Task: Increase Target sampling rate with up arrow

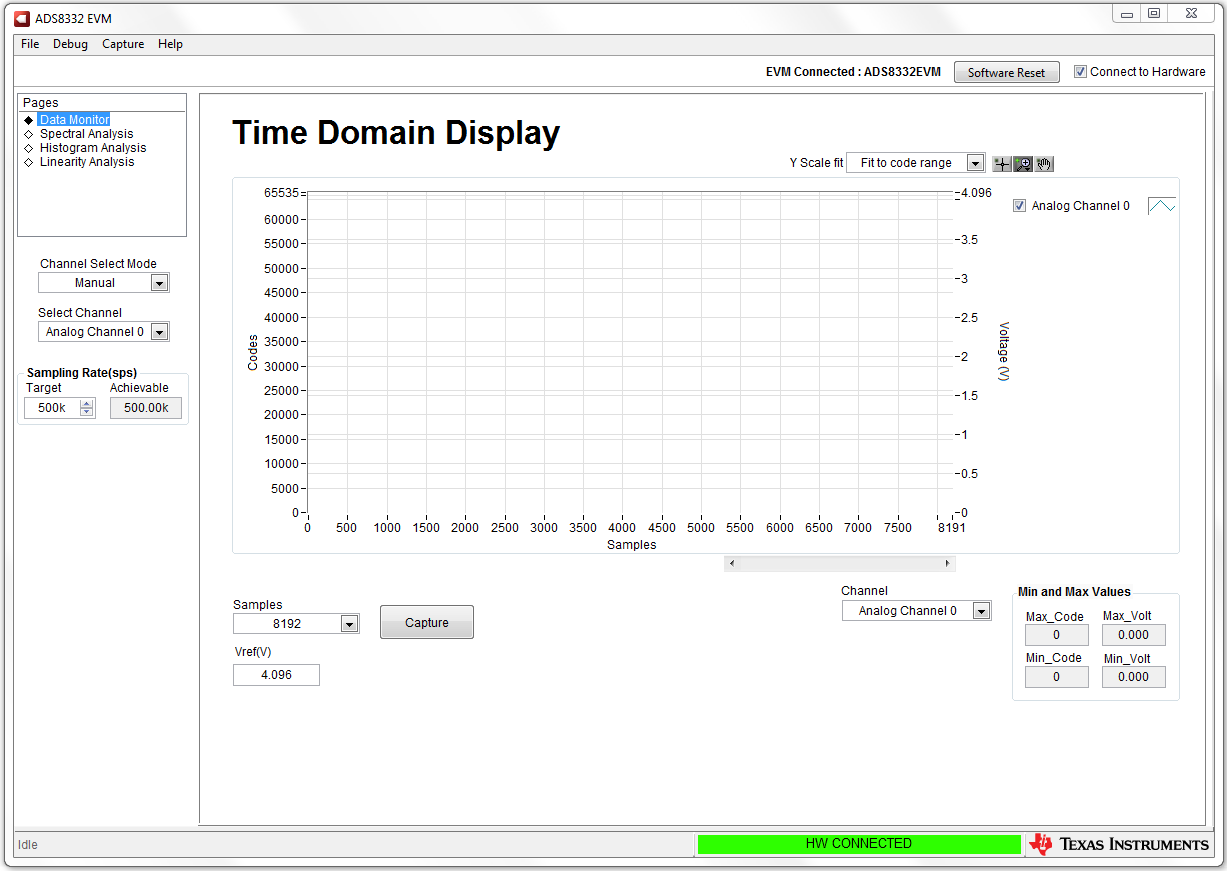Action: (87, 404)
